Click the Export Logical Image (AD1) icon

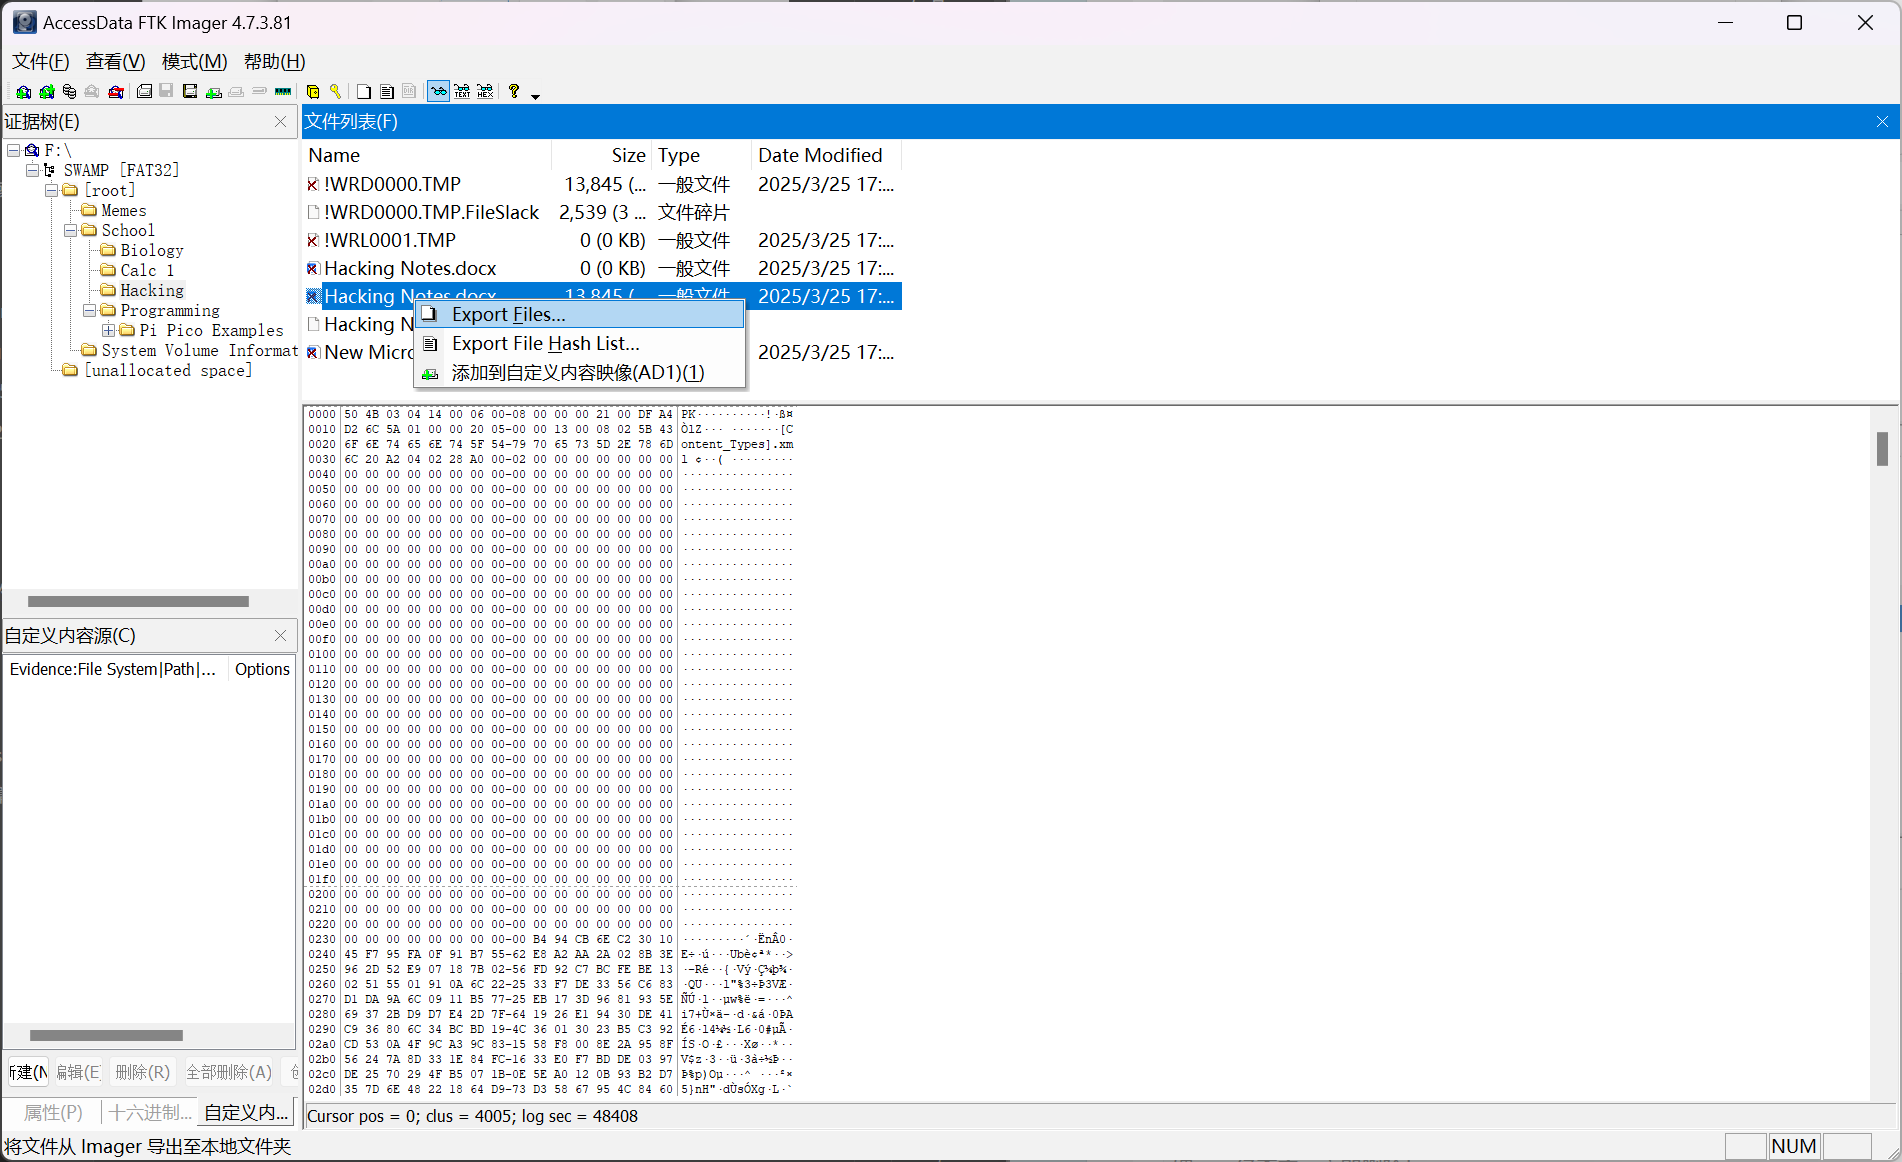coord(190,92)
